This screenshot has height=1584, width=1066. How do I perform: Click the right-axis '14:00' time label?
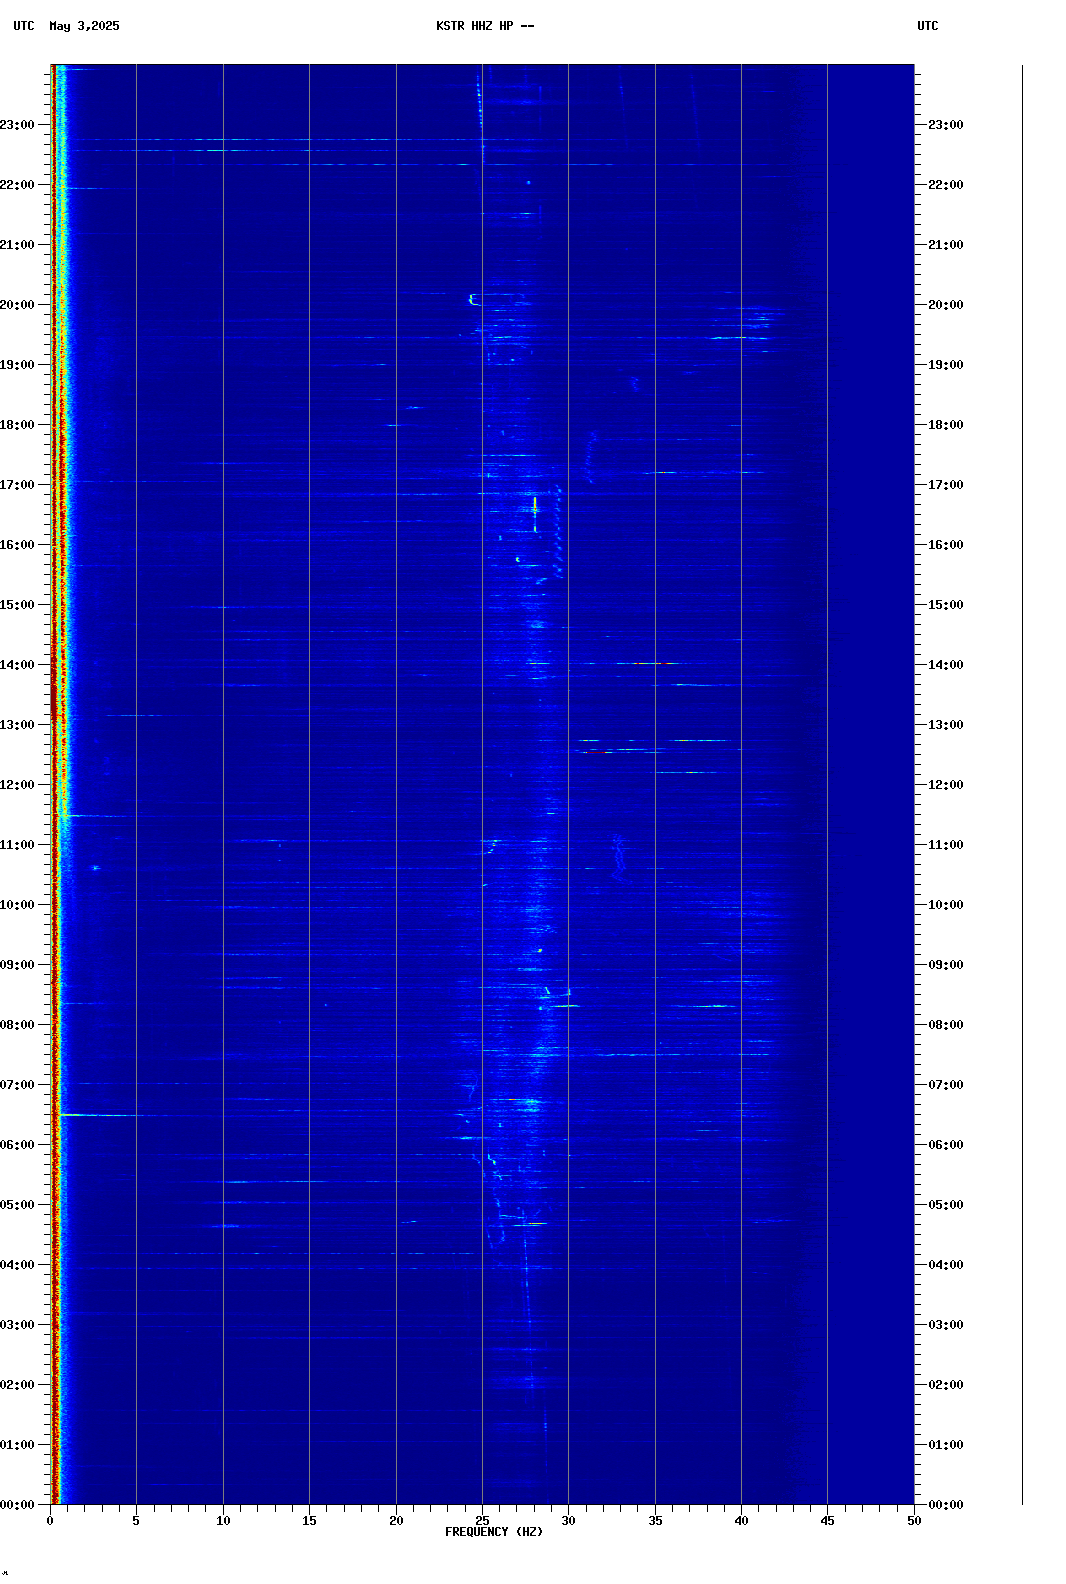(x=946, y=665)
